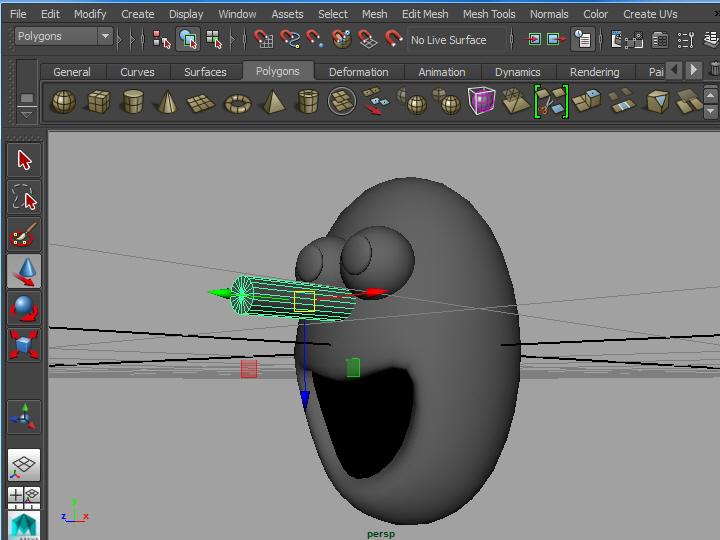Toggle snap to grids
The image size is (720, 540).
click(x=264, y=40)
